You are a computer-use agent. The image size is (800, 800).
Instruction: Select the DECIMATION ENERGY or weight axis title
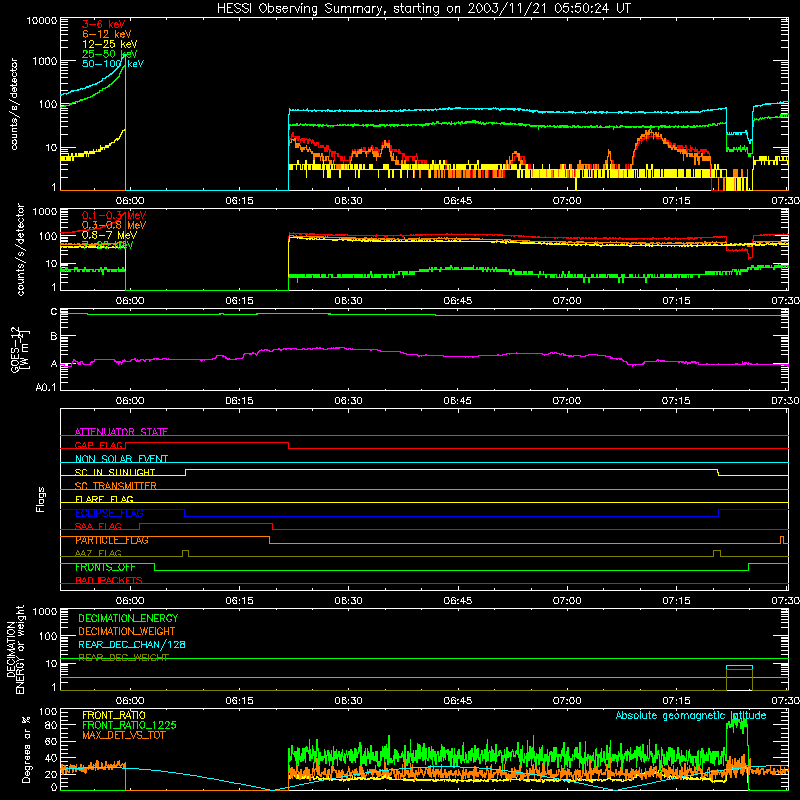16,649
